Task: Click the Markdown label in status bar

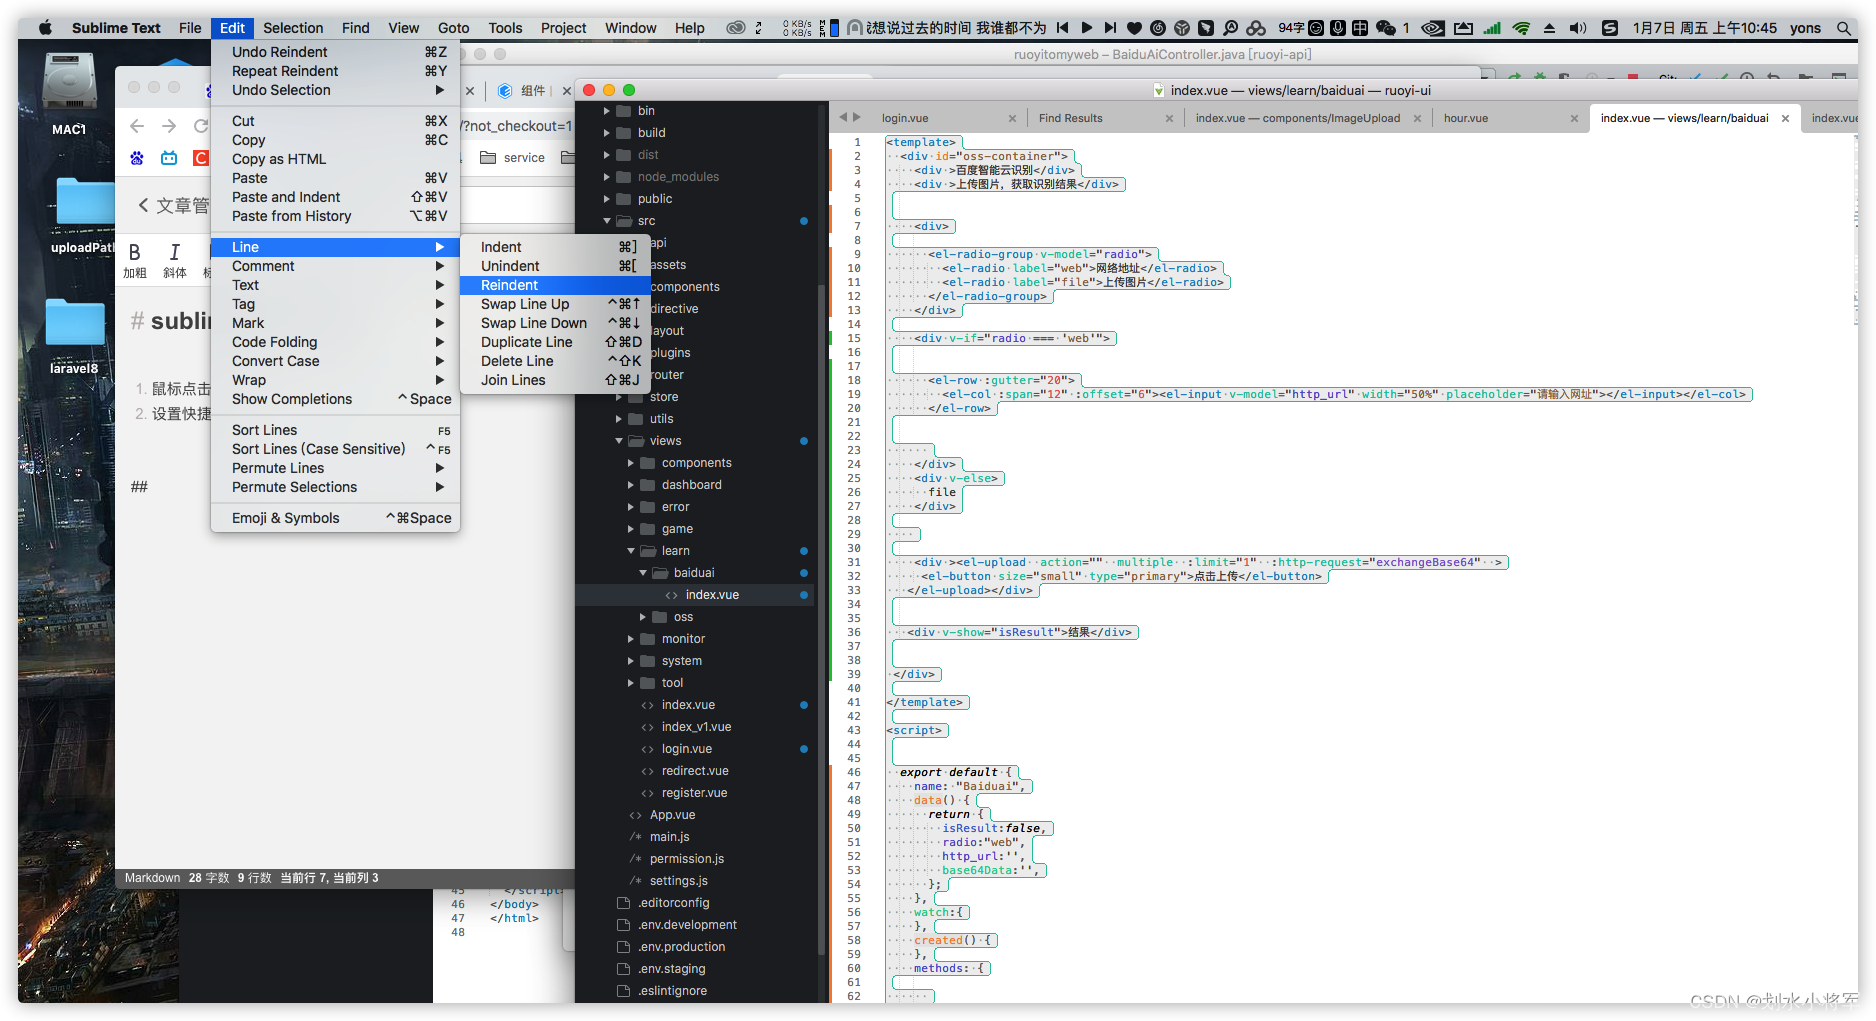Action: coord(152,878)
